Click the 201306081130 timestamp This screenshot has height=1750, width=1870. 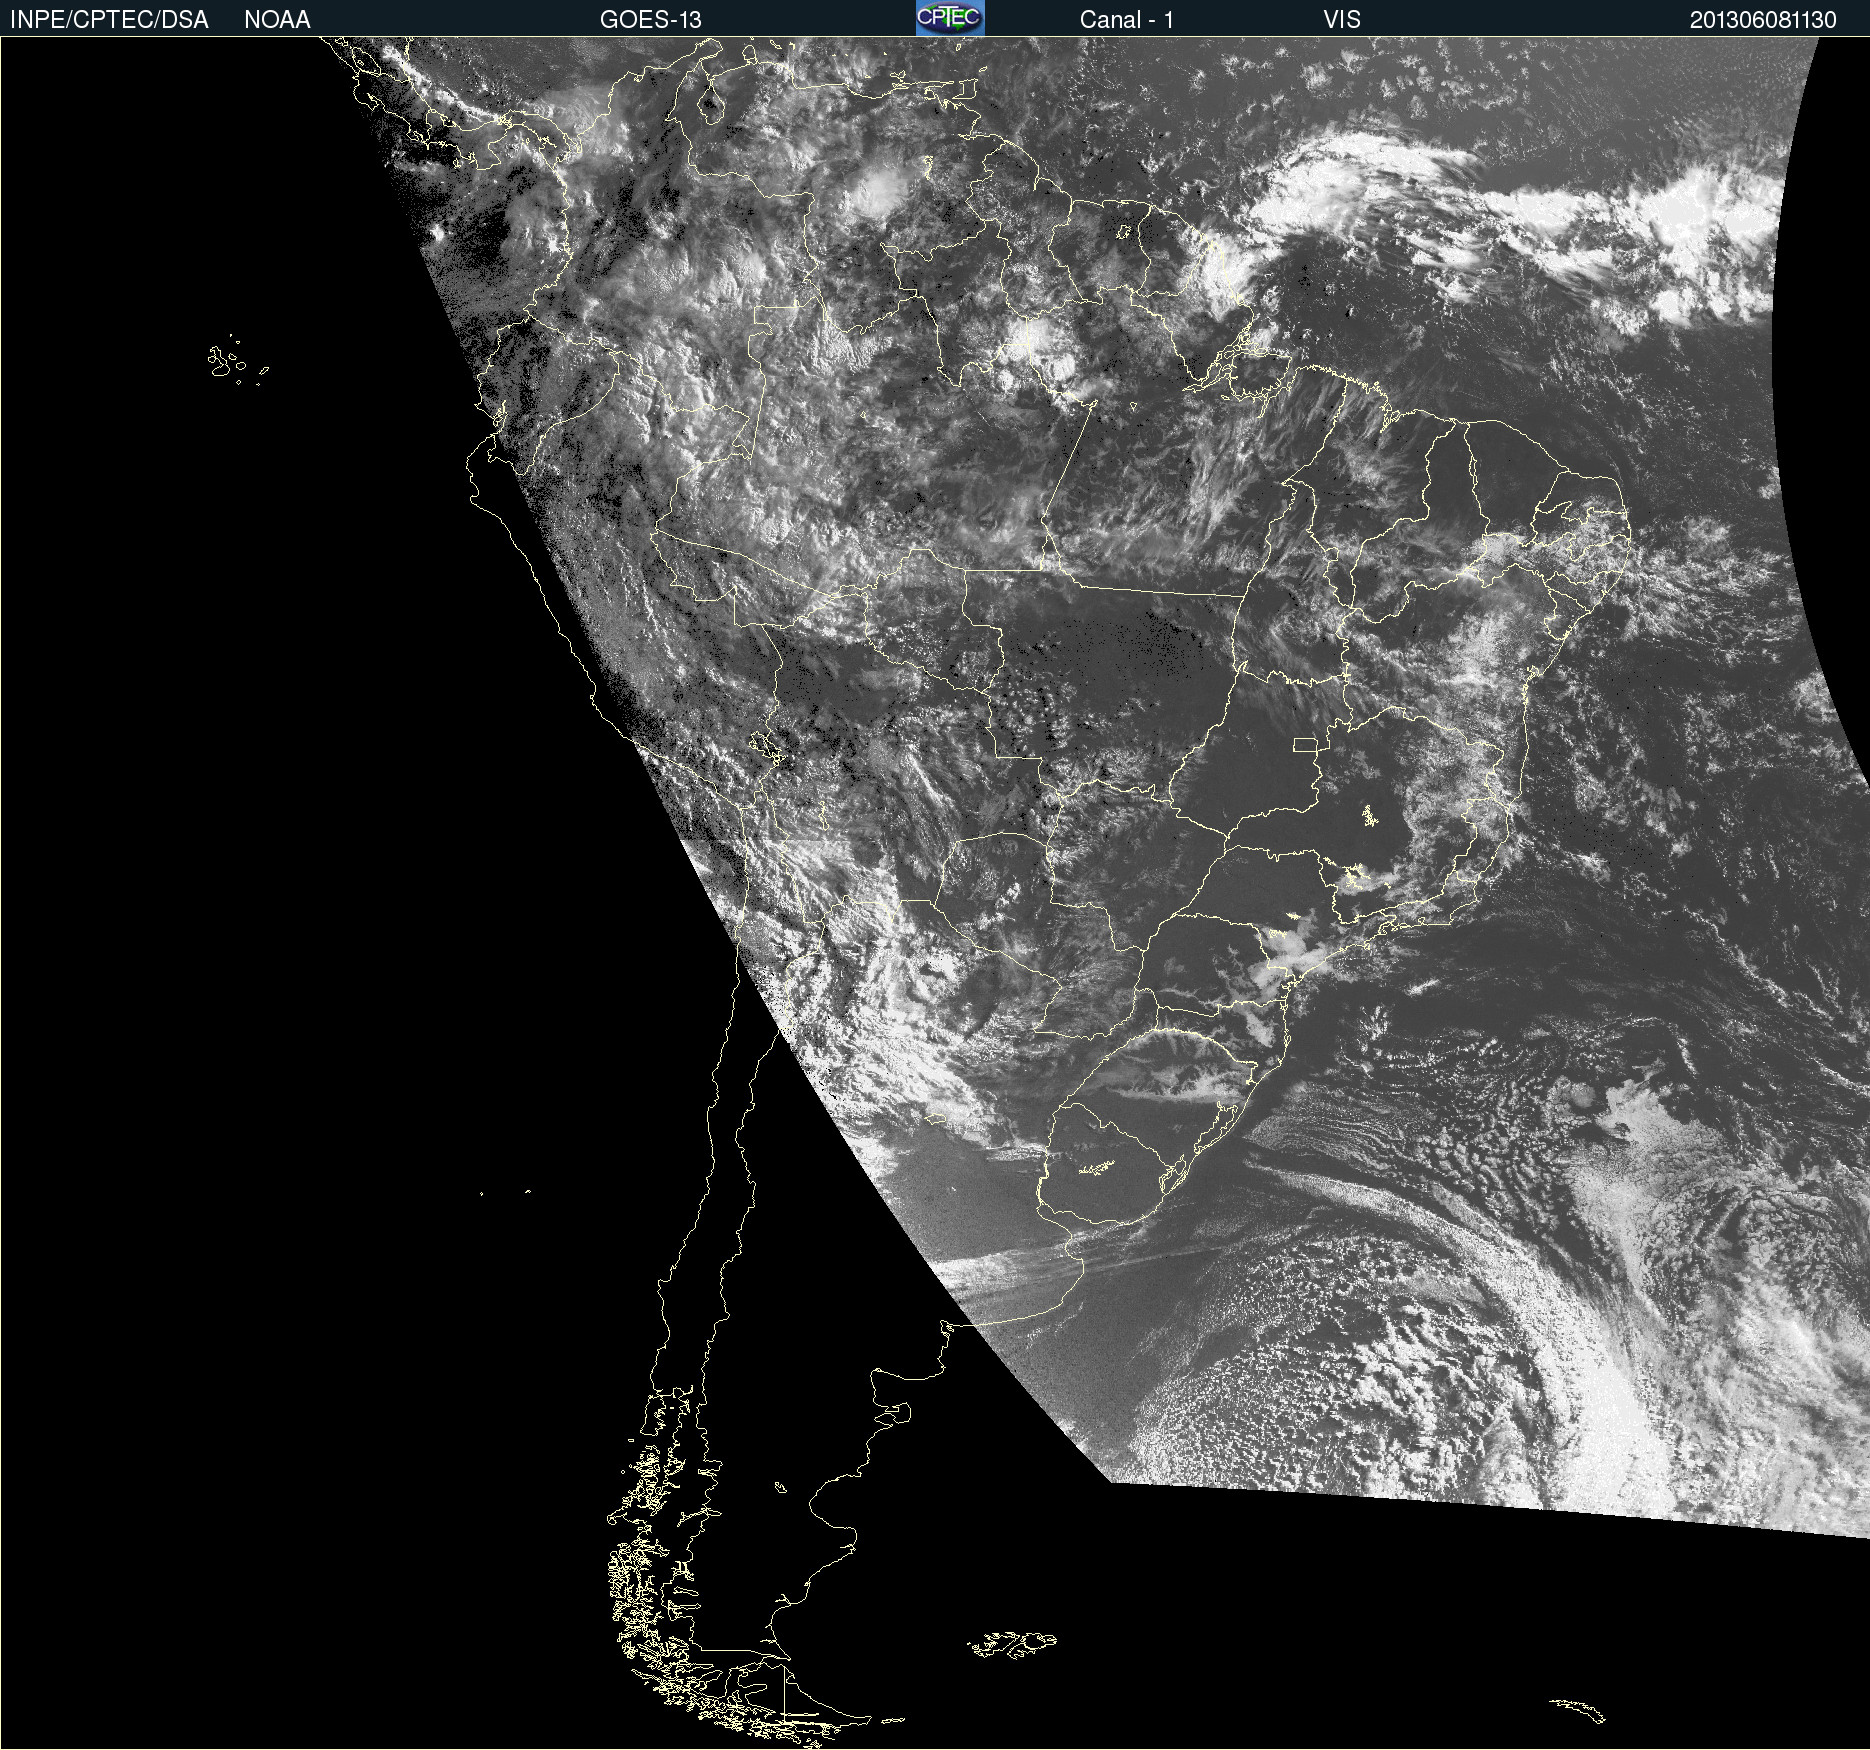1763,20
